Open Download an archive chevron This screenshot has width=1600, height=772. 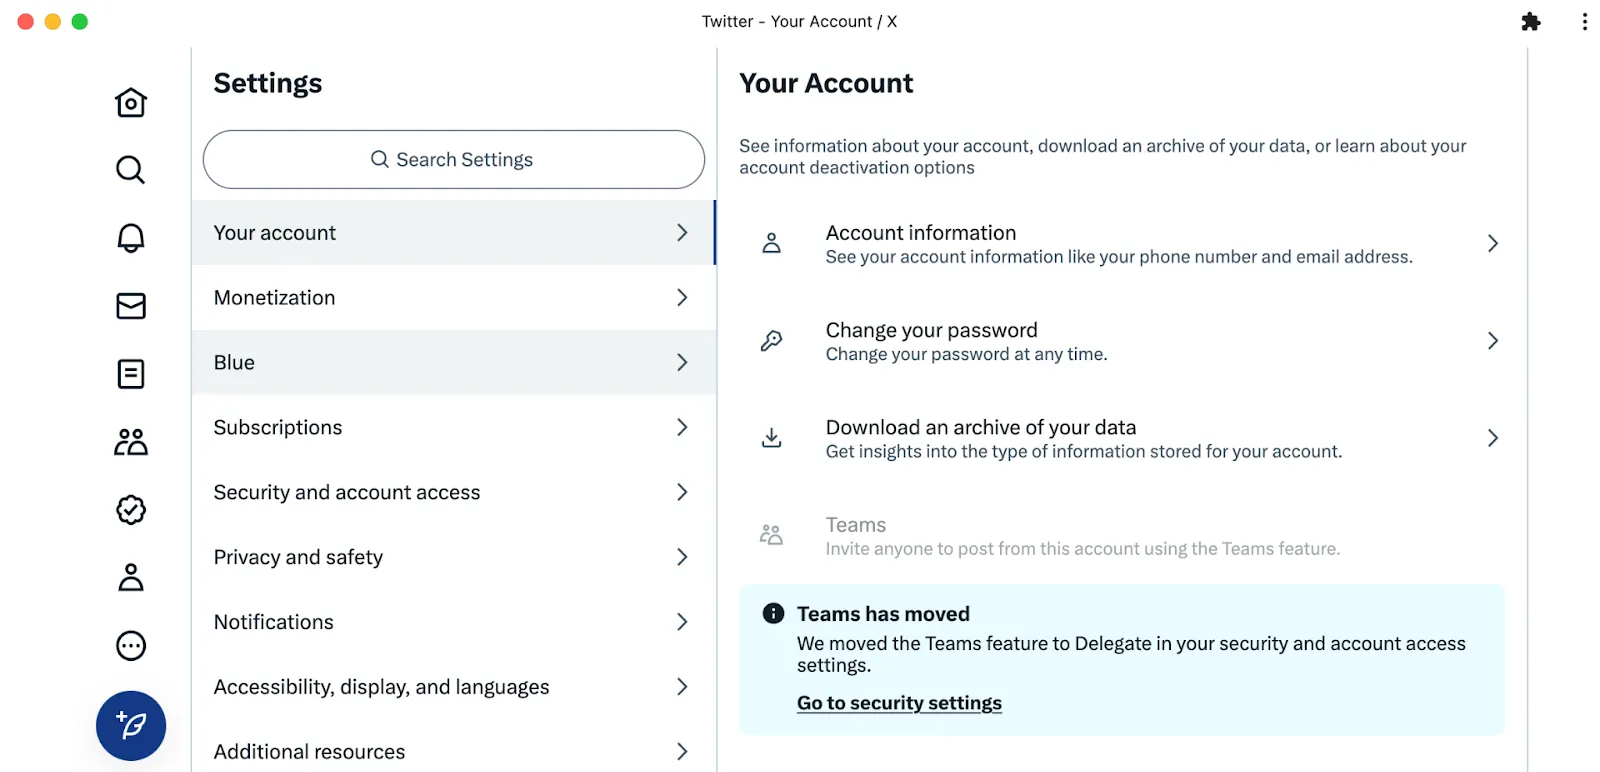(x=1493, y=438)
